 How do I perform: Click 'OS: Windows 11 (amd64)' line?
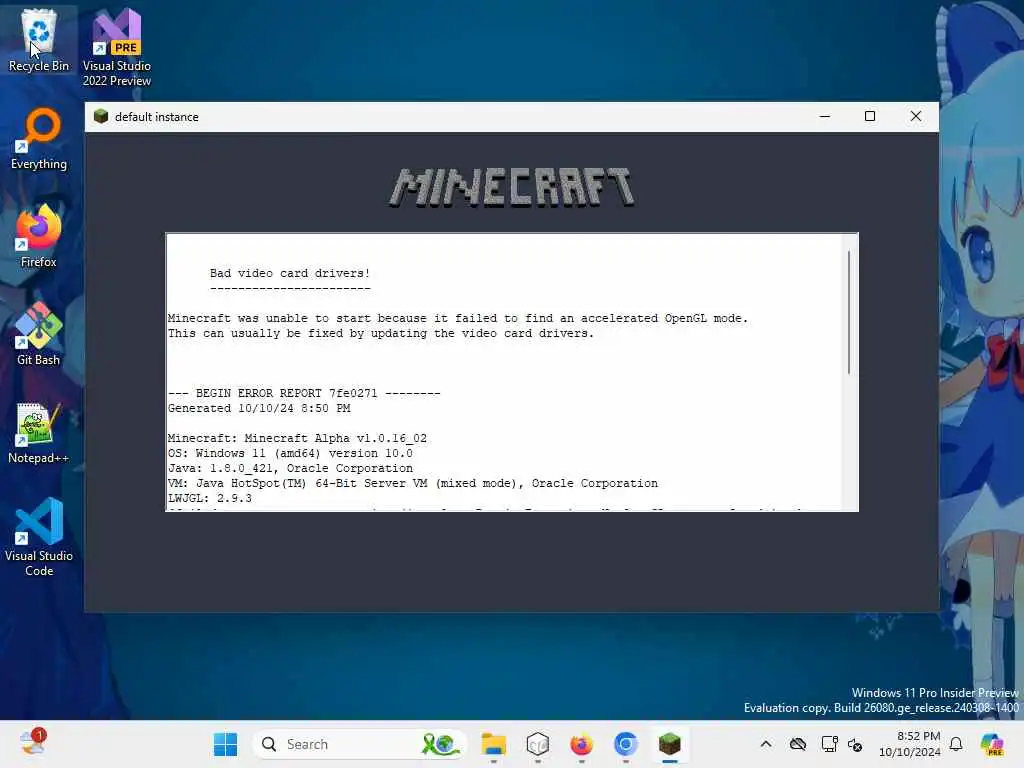pyautogui.click(x=290, y=453)
